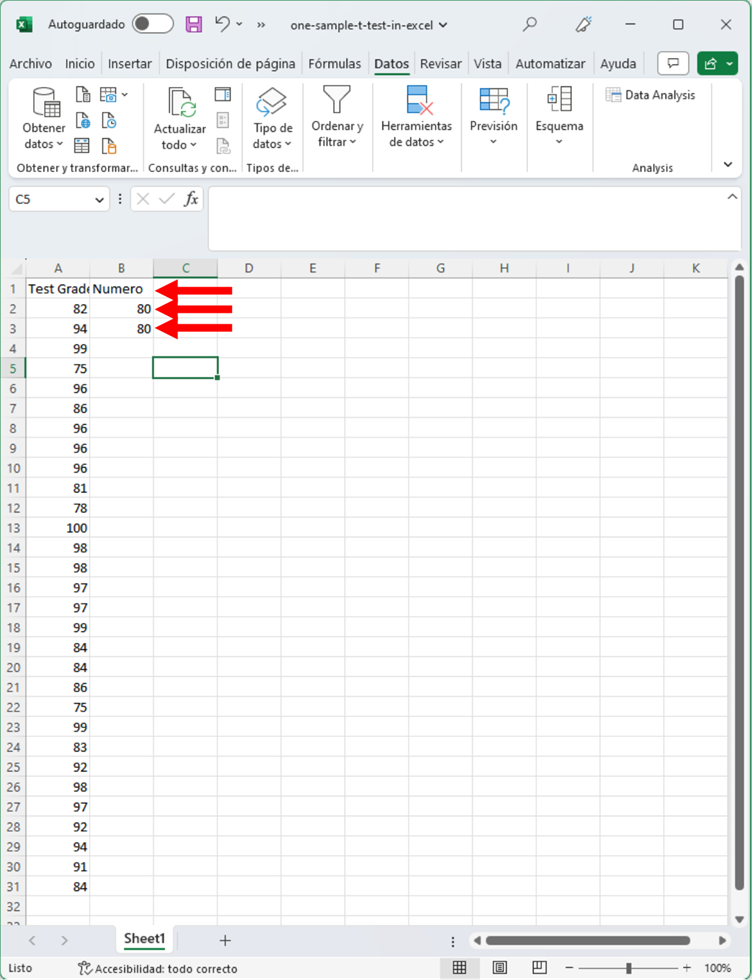The height and width of the screenshot is (980, 752).
Task: Toggle the Autoguardado switch
Action: (x=152, y=24)
